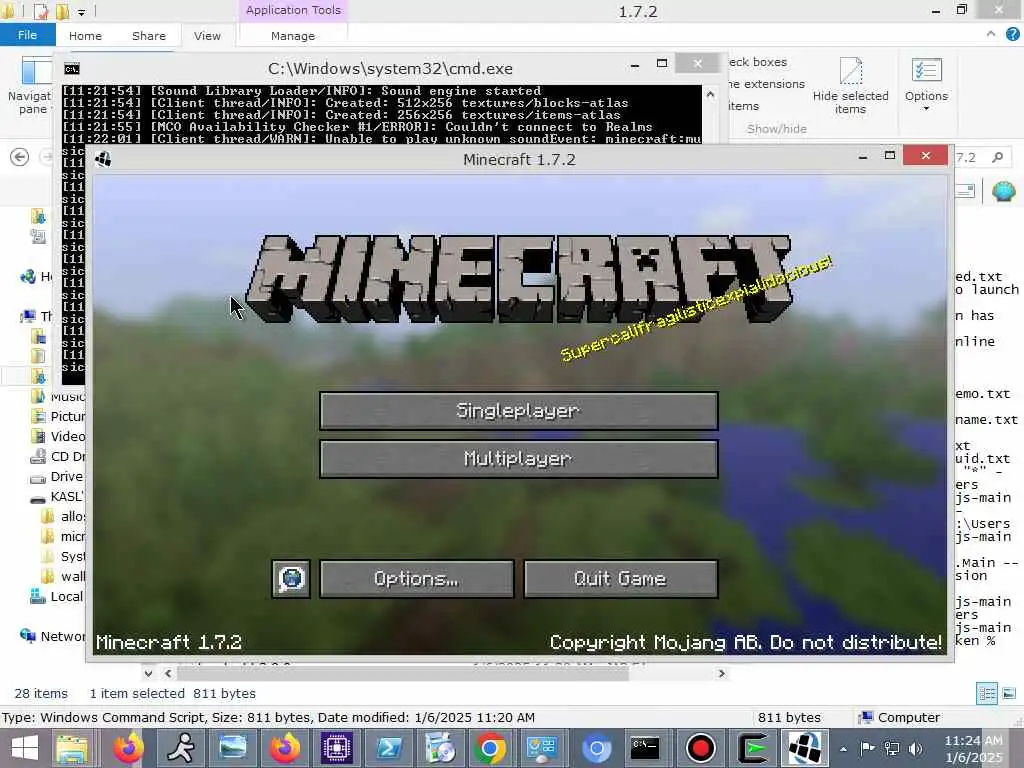Viewport: 1024px width, 768px height.
Task: Select Music in the Explorer navigation tree
Action: (x=59, y=396)
